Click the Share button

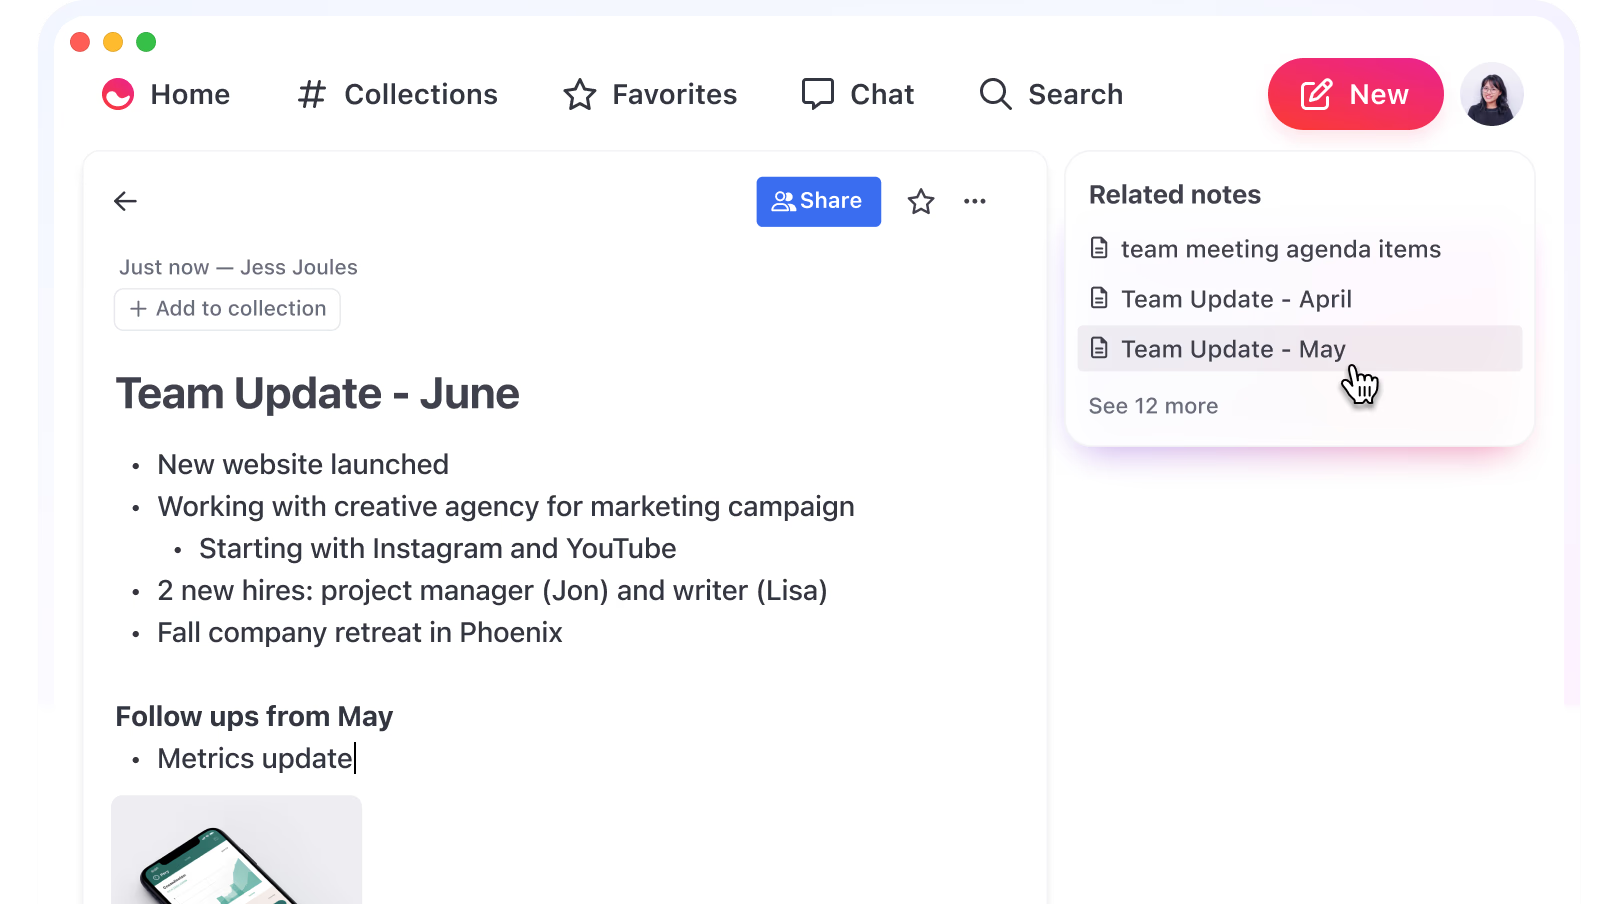point(818,201)
